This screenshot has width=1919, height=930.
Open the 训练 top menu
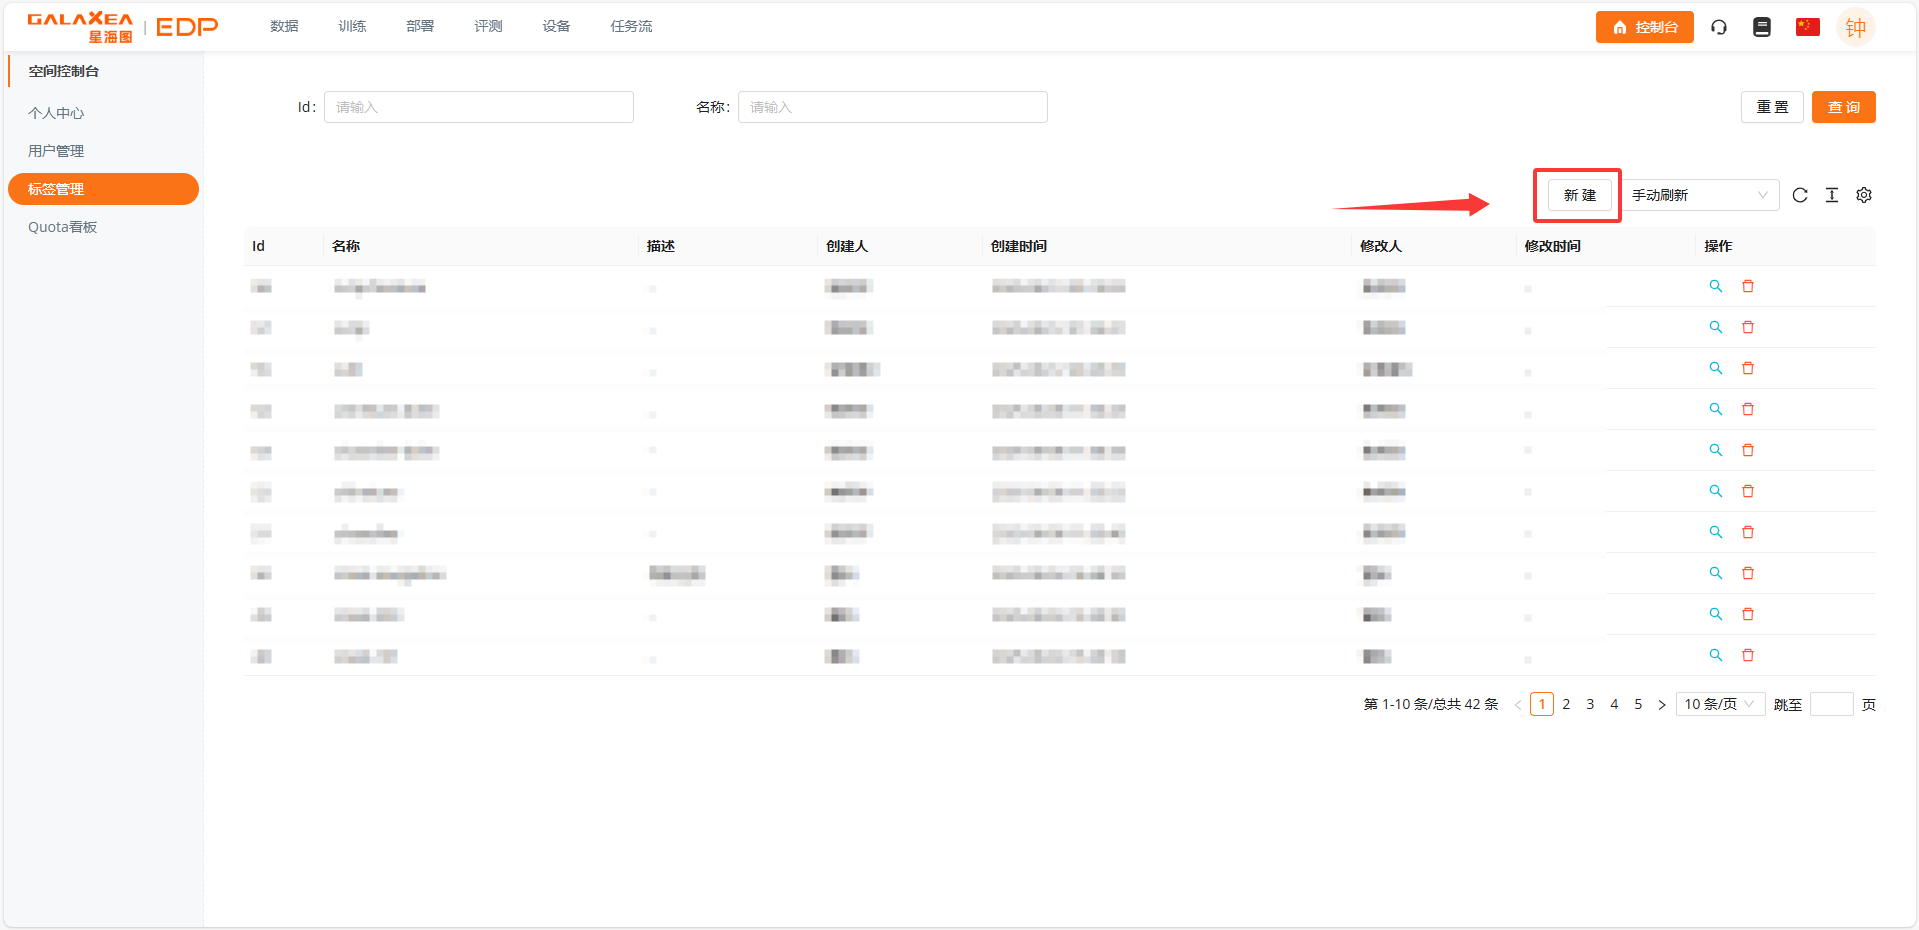[352, 26]
